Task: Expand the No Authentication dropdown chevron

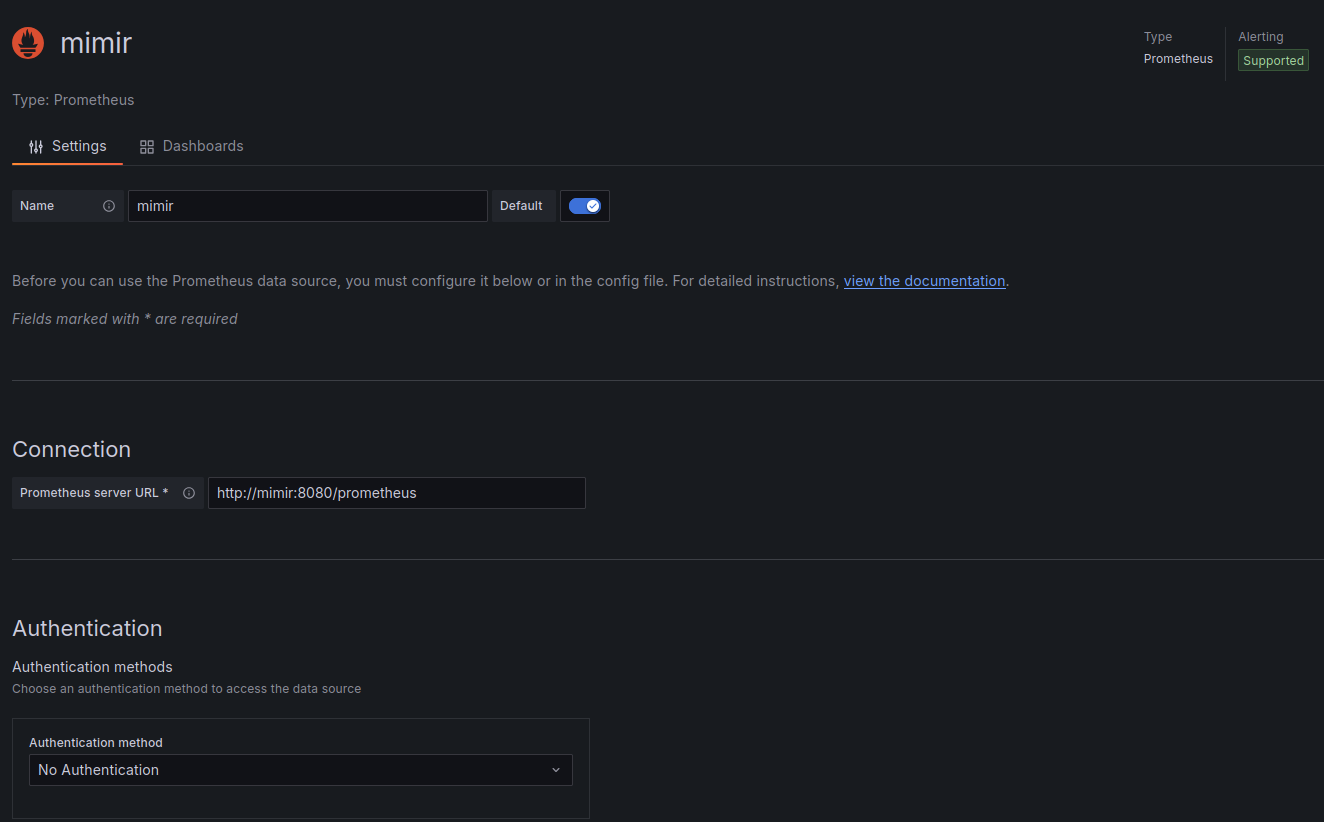Action: coord(556,770)
